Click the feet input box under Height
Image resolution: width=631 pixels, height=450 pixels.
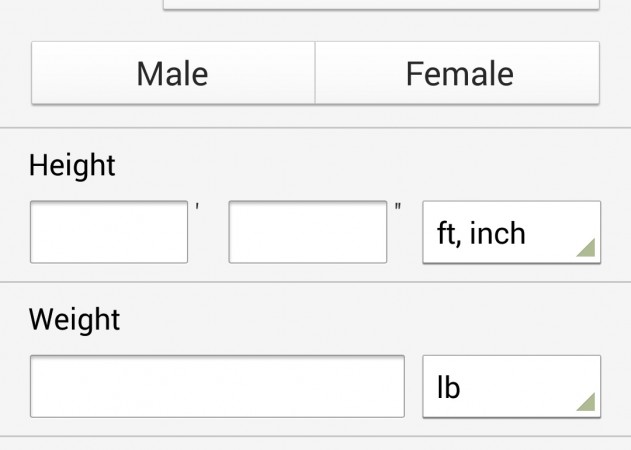[109, 232]
